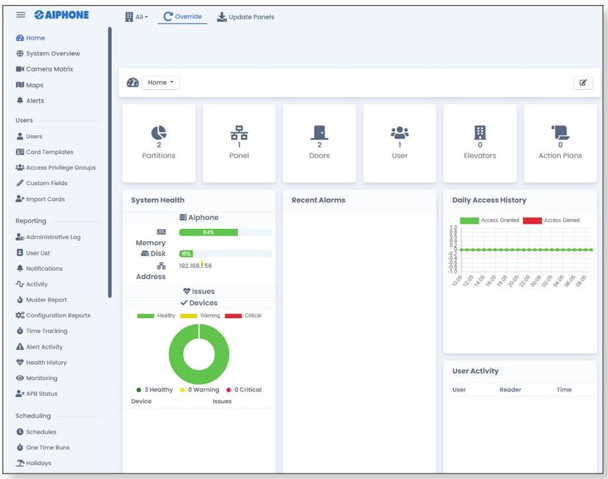
Task: Click the Override button
Action: coord(182,17)
